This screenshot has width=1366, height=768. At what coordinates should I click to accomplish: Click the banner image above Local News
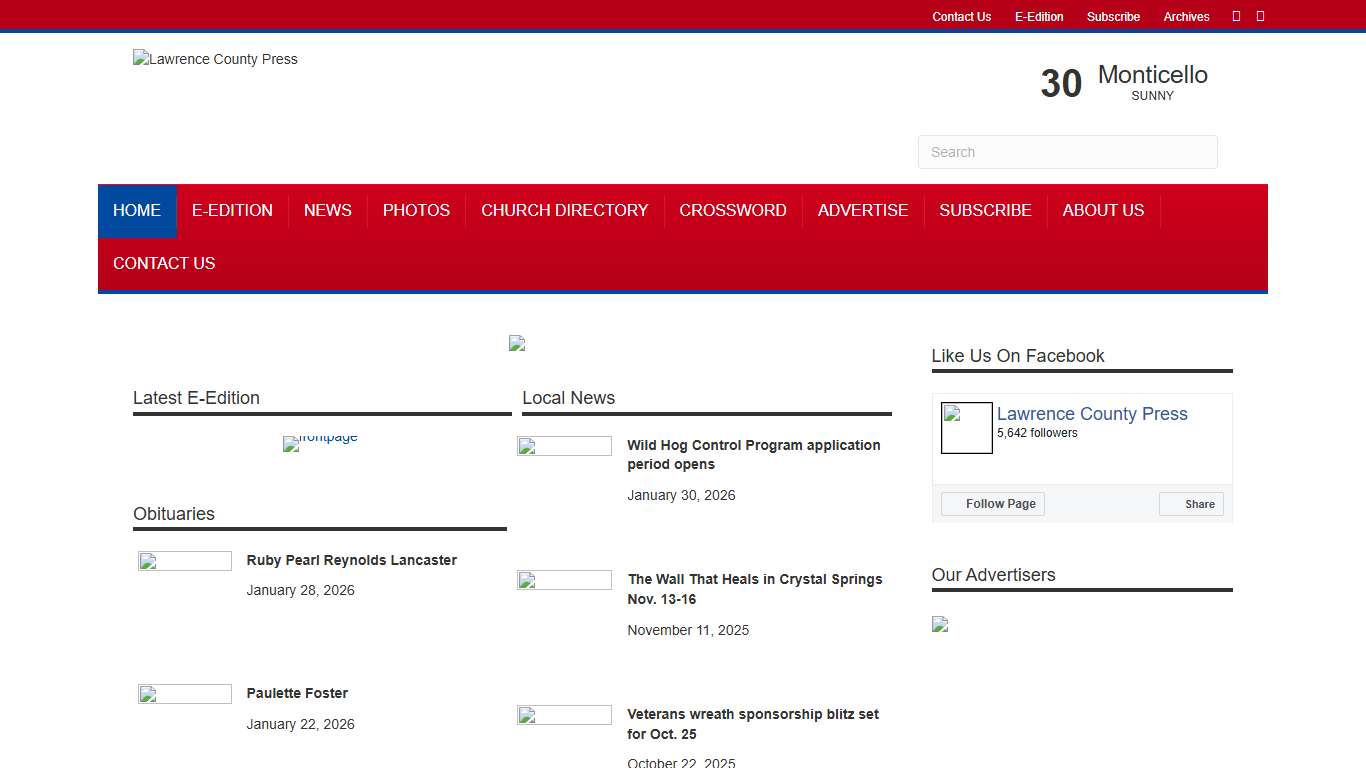(517, 343)
